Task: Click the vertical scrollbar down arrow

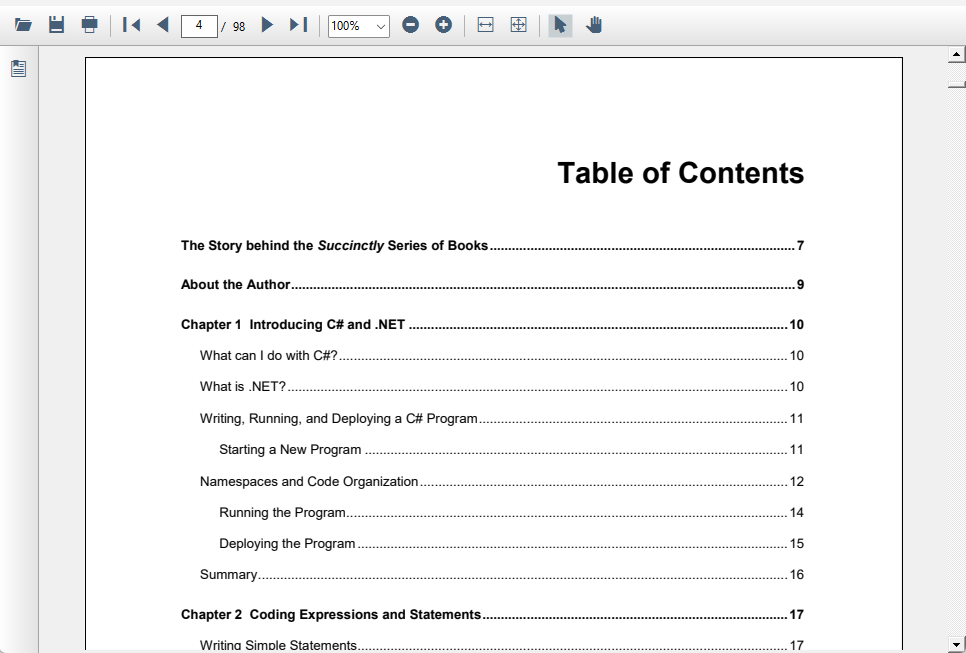Action: (956, 644)
